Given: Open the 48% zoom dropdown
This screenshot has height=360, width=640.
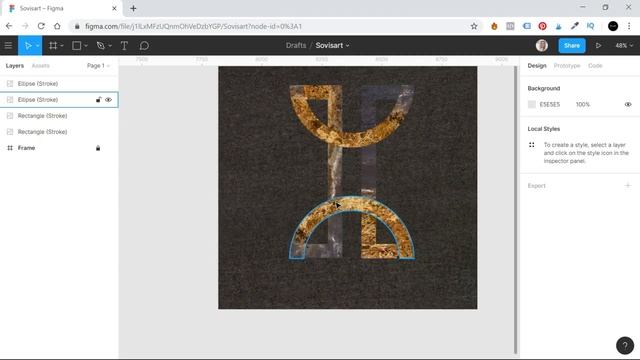Looking at the screenshot, I should point(624,46).
